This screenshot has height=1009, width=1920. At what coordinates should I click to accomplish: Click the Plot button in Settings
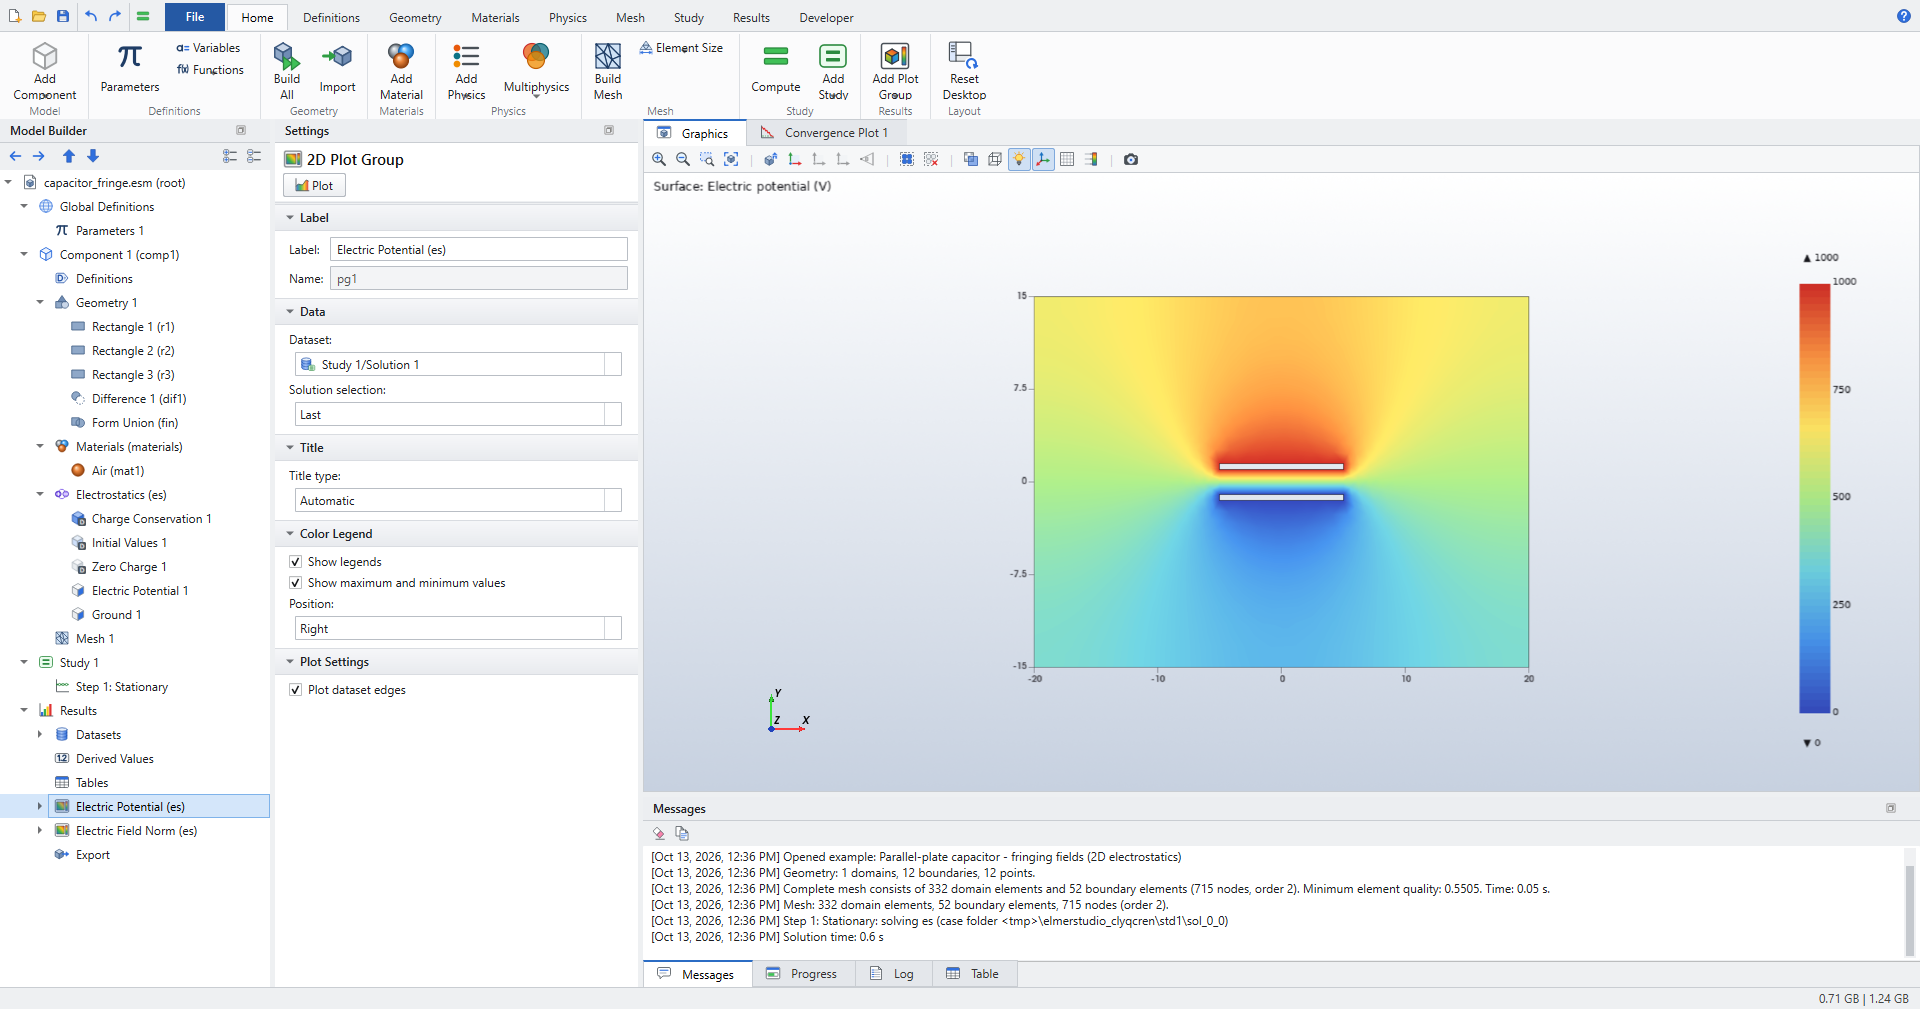point(314,185)
